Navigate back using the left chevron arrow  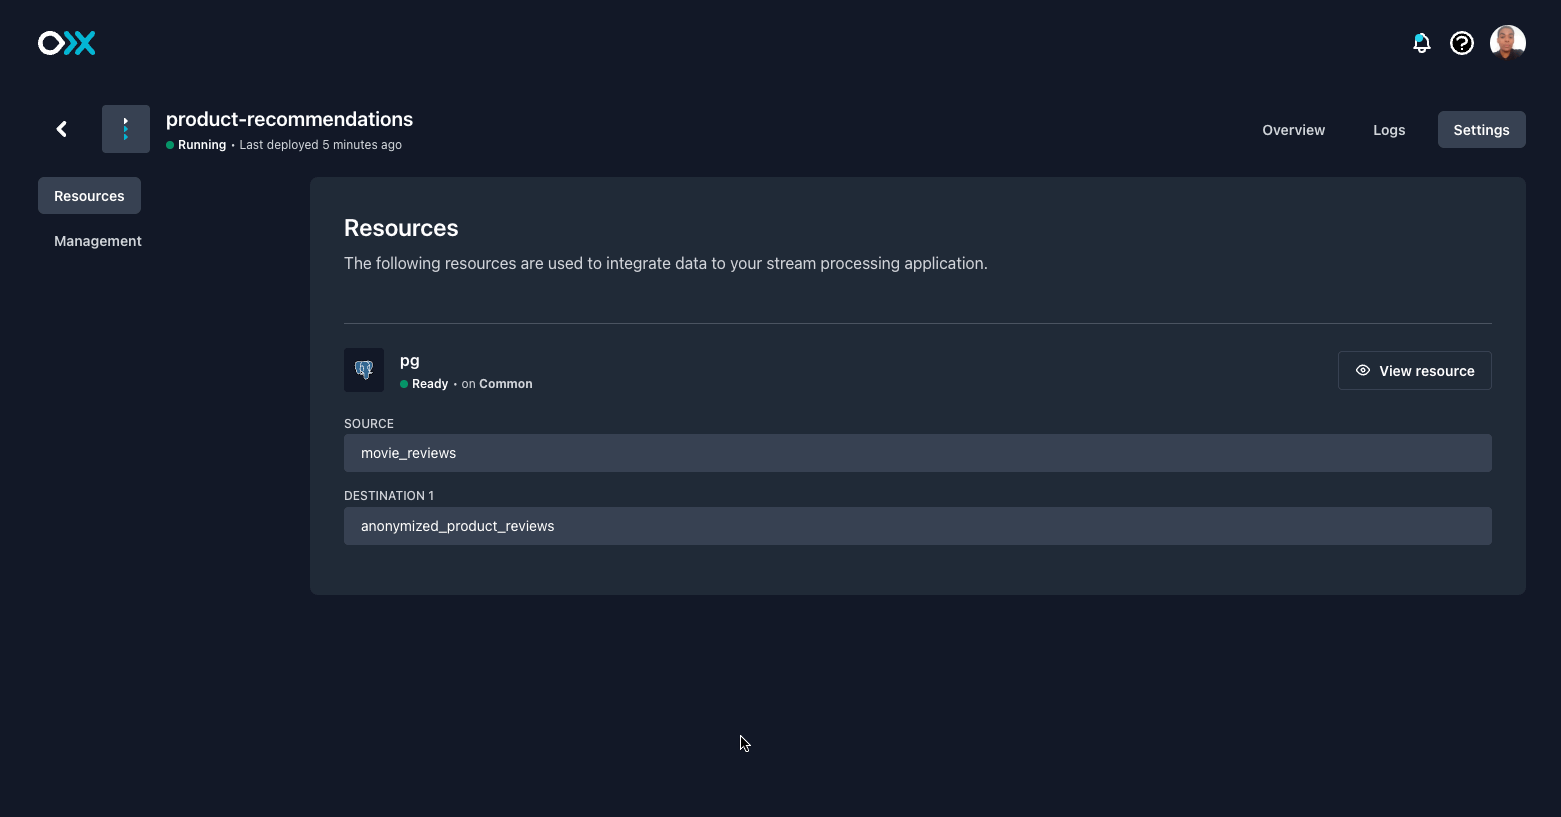pos(61,128)
